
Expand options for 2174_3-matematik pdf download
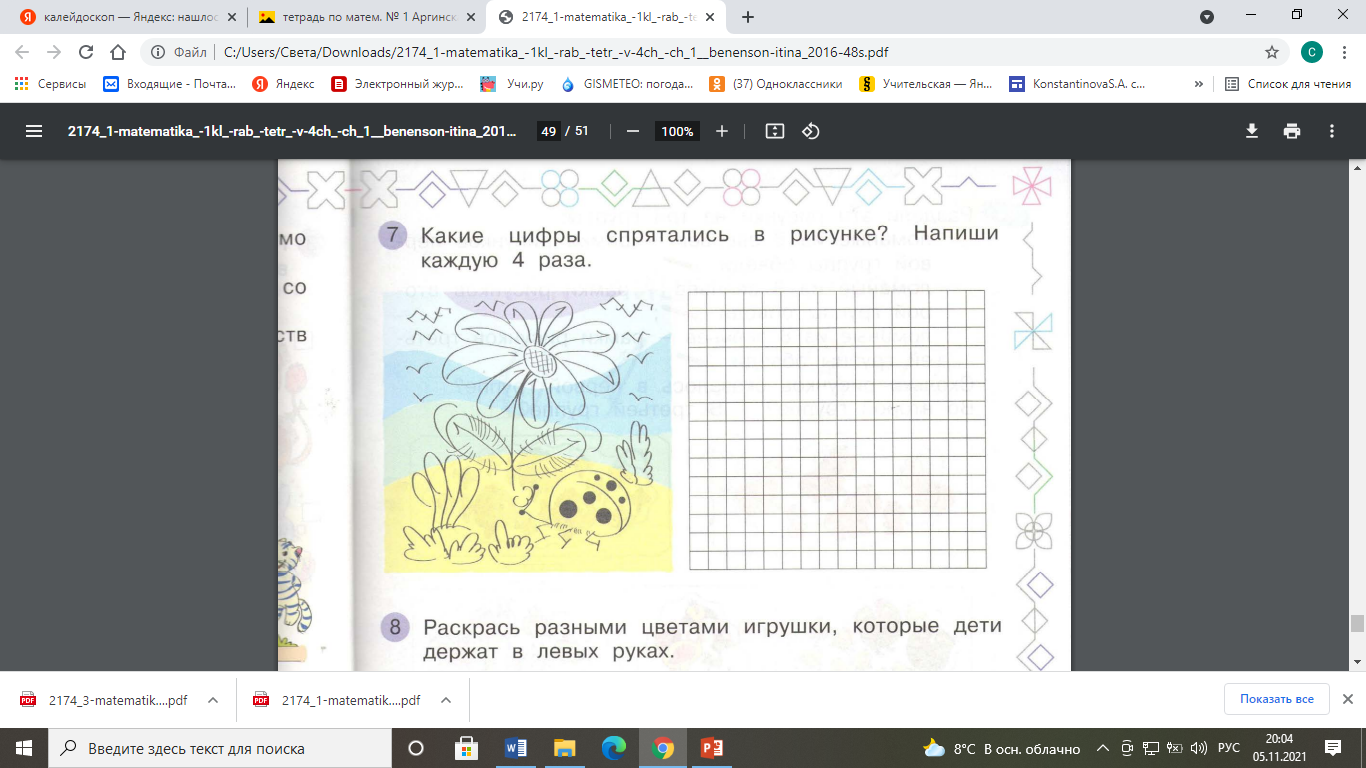click(213, 700)
